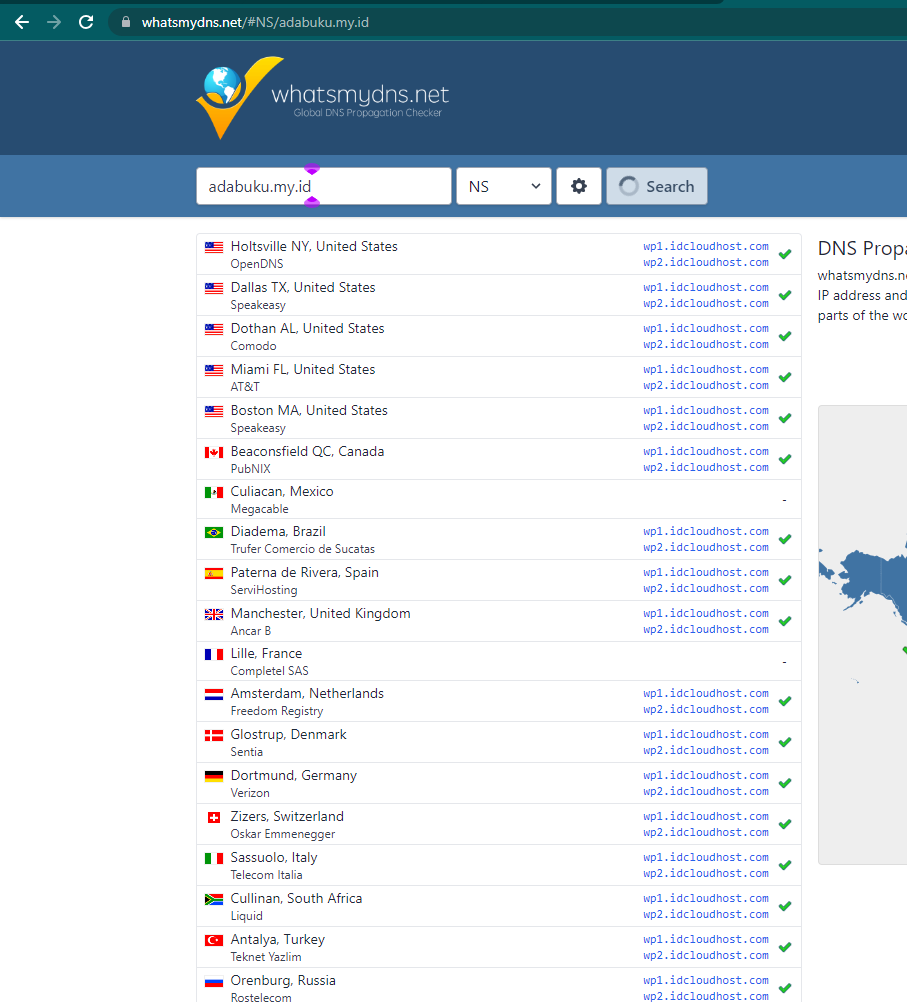Click the Denmark flag for Glostrup
Screen dimensions: 907x1002
pyautogui.click(x=213, y=736)
